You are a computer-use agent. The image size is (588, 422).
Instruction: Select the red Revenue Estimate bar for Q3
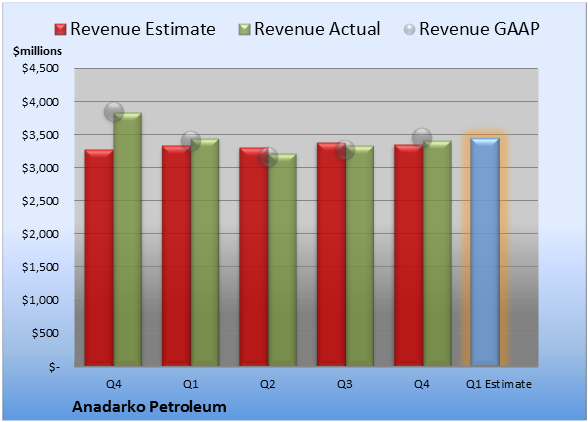click(x=331, y=254)
